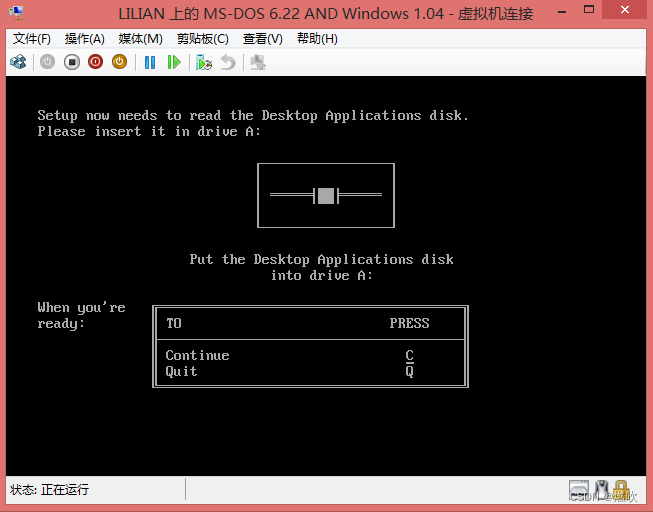Click the red Shut Down icon
The height and width of the screenshot is (512, 653).
[x=95, y=62]
